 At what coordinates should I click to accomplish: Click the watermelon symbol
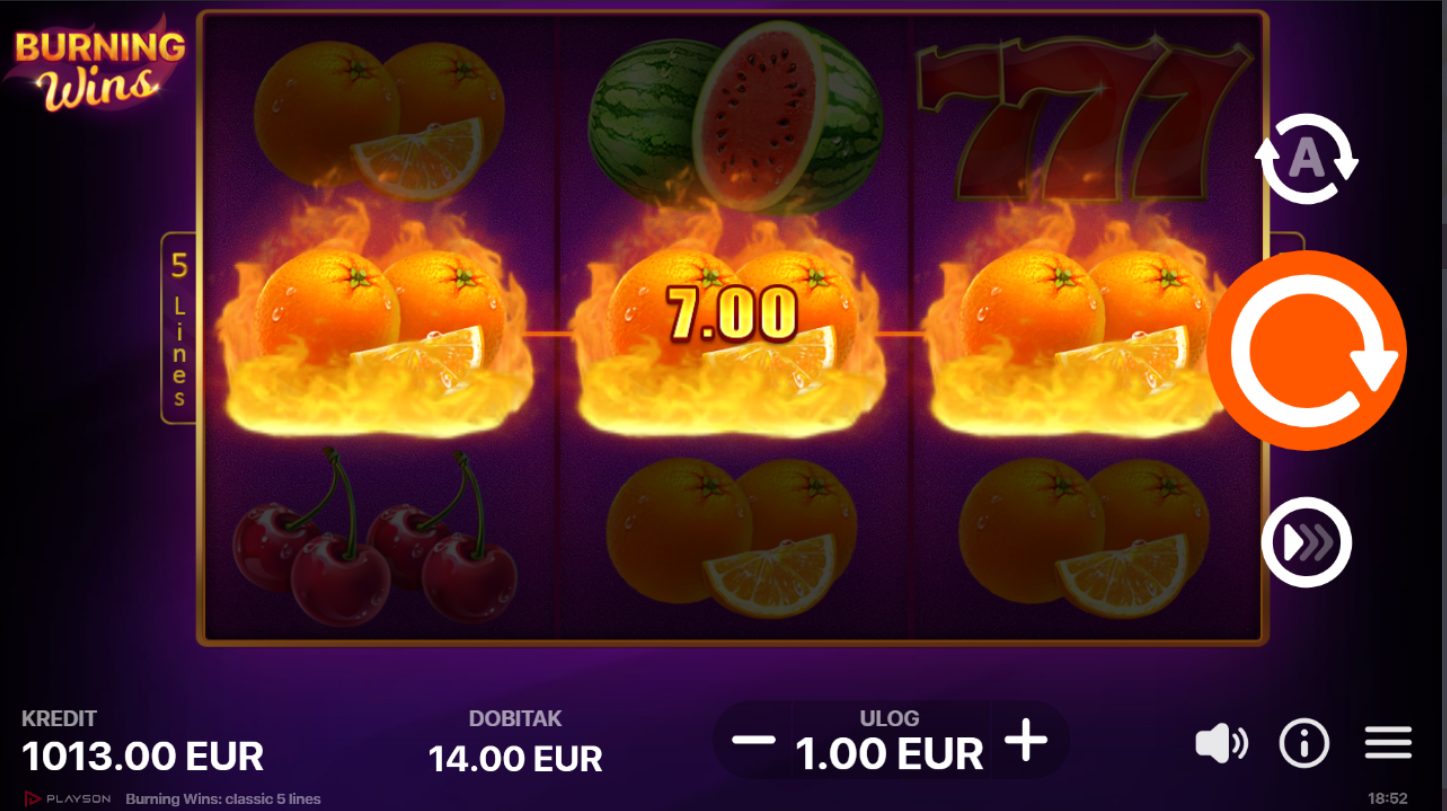pyautogui.click(x=735, y=115)
